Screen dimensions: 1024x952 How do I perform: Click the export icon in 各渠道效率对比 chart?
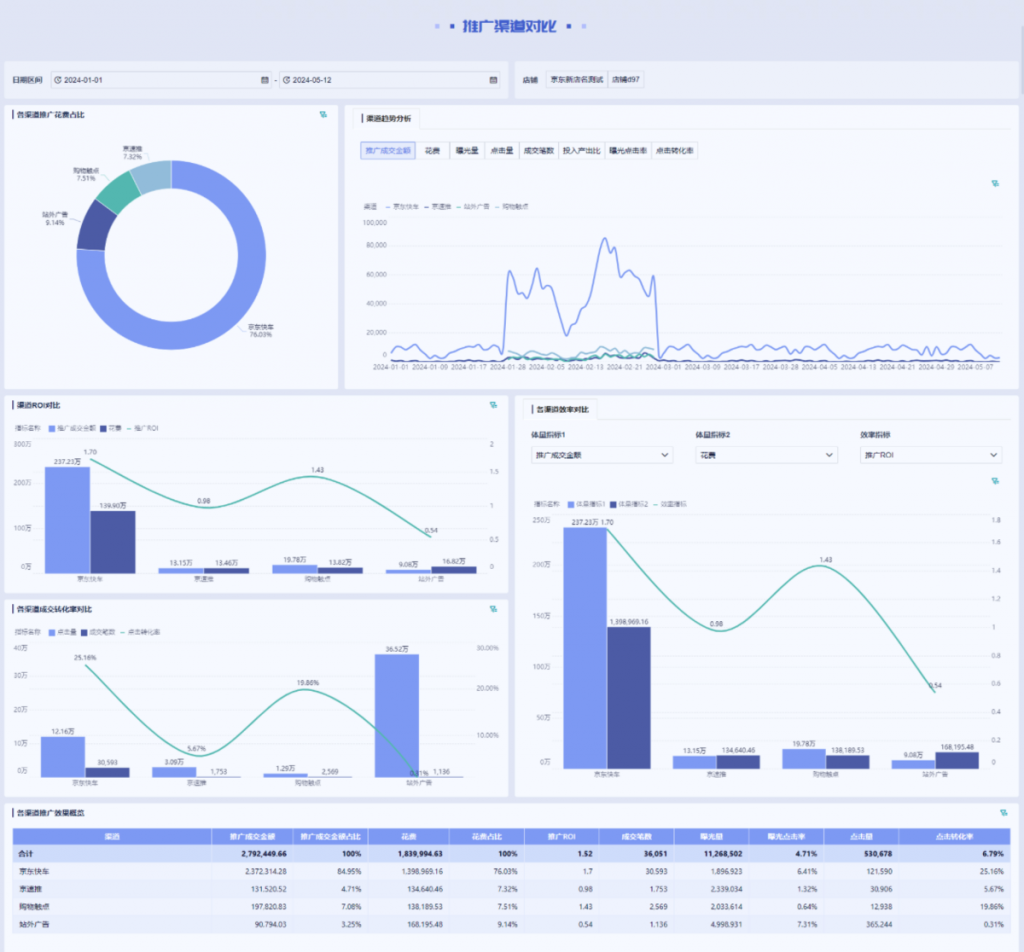pyautogui.click(x=995, y=481)
